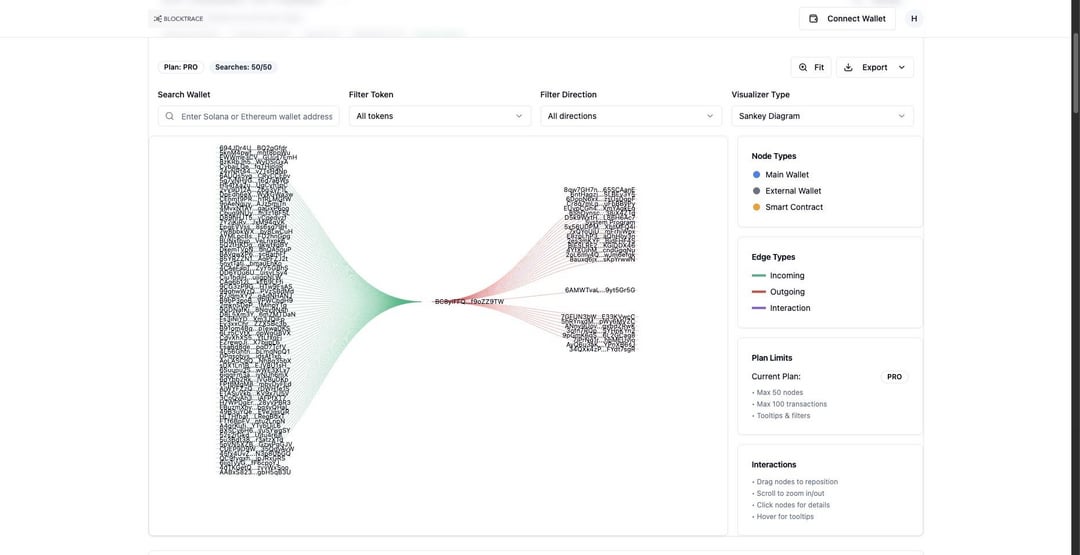Expand the Export chevron arrow

[901, 67]
